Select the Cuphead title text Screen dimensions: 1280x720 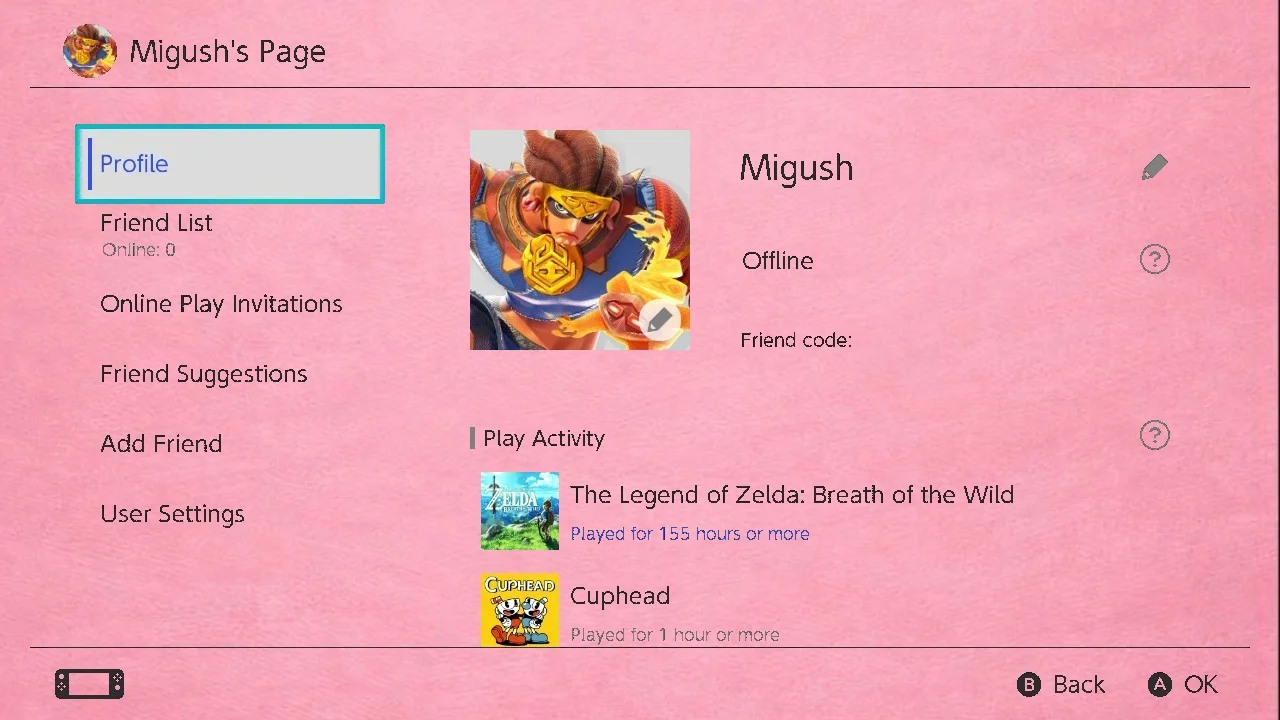[x=620, y=596]
